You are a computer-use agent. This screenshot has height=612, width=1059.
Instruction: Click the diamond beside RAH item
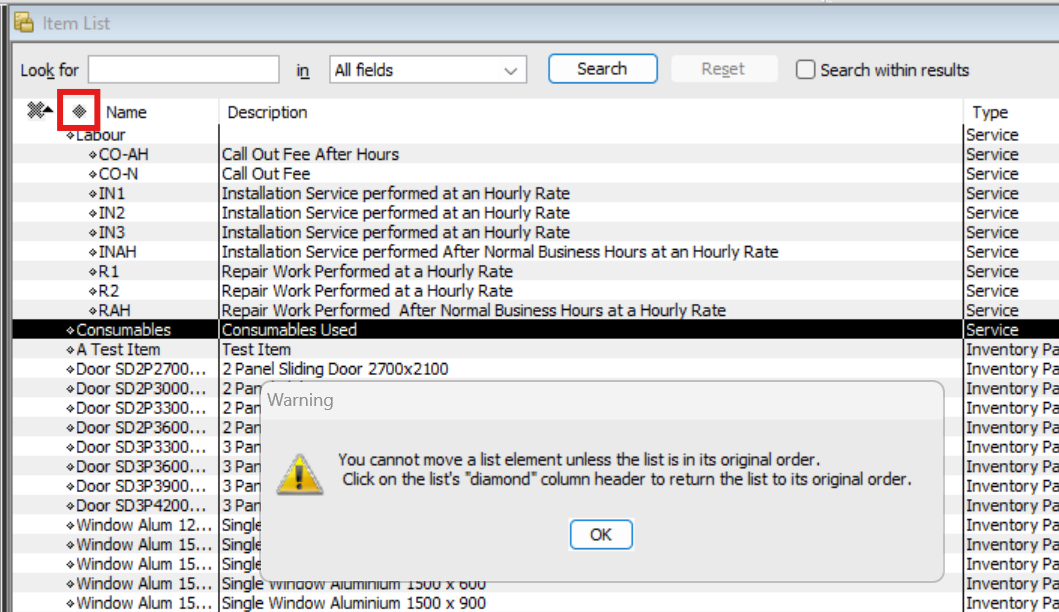point(93,311)
